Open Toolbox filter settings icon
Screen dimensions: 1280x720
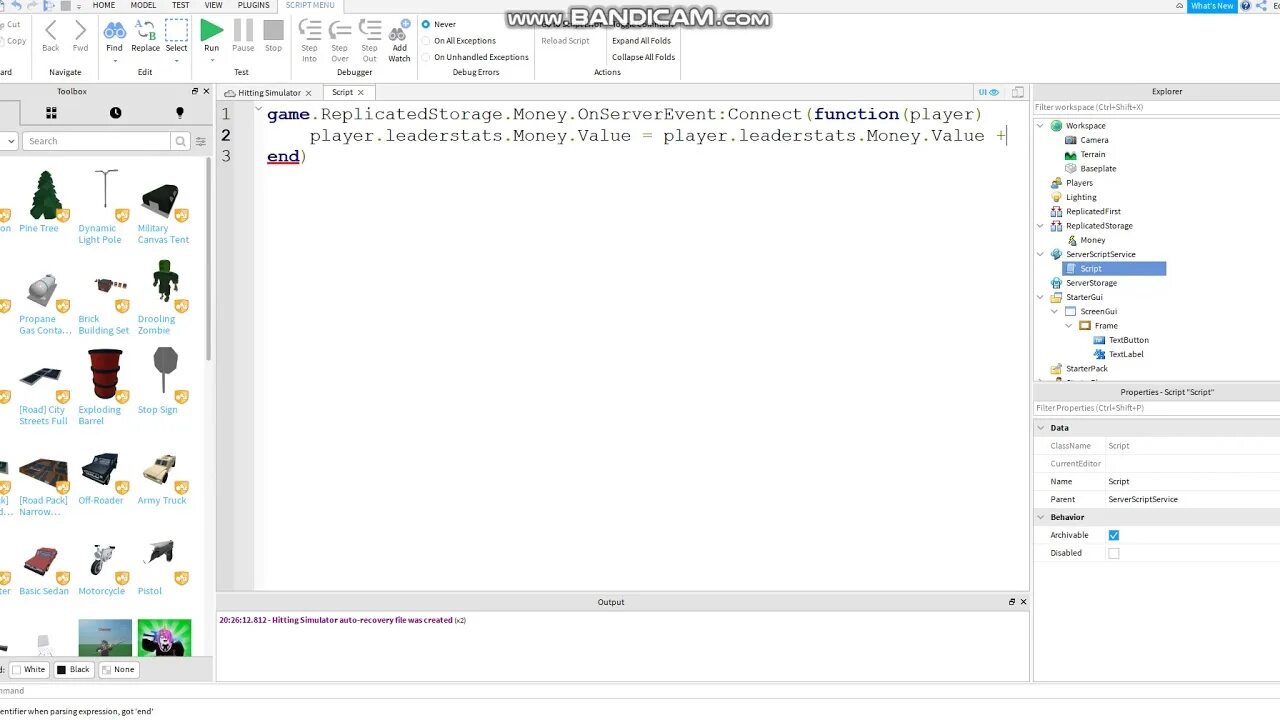tap(200, 141)
